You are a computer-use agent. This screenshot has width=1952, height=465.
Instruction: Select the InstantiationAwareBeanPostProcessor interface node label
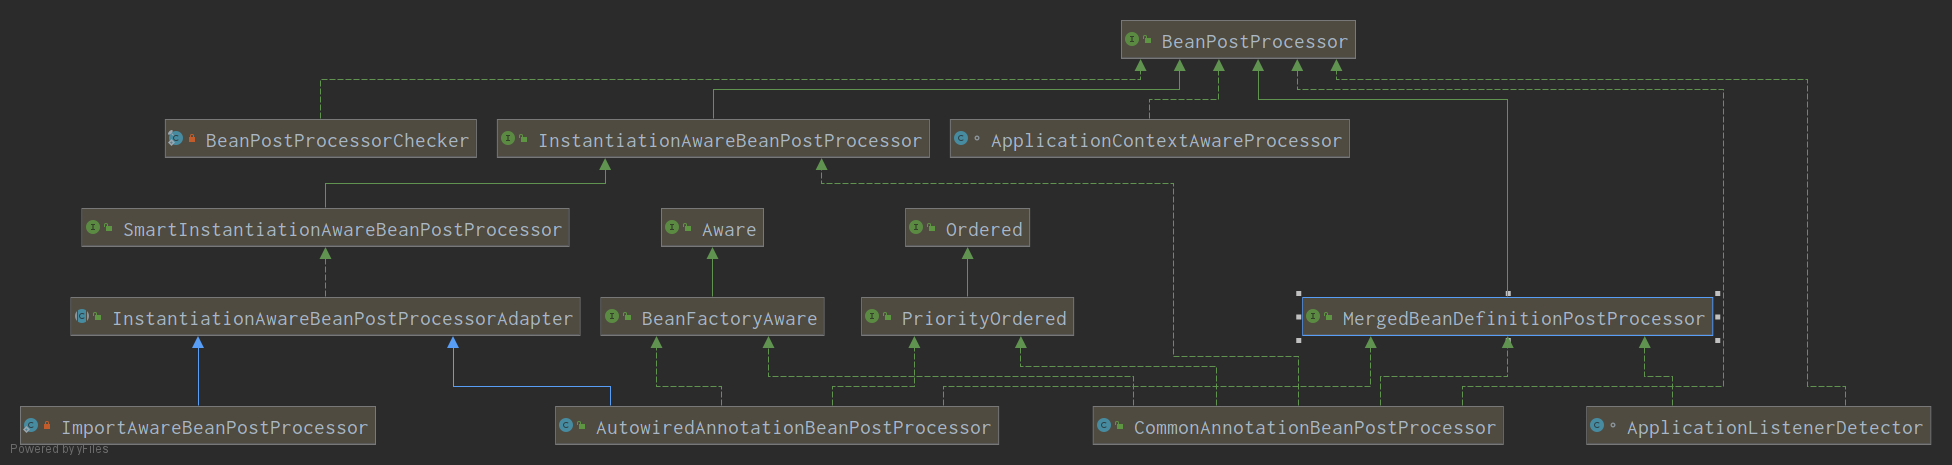[x=729, y=141]
